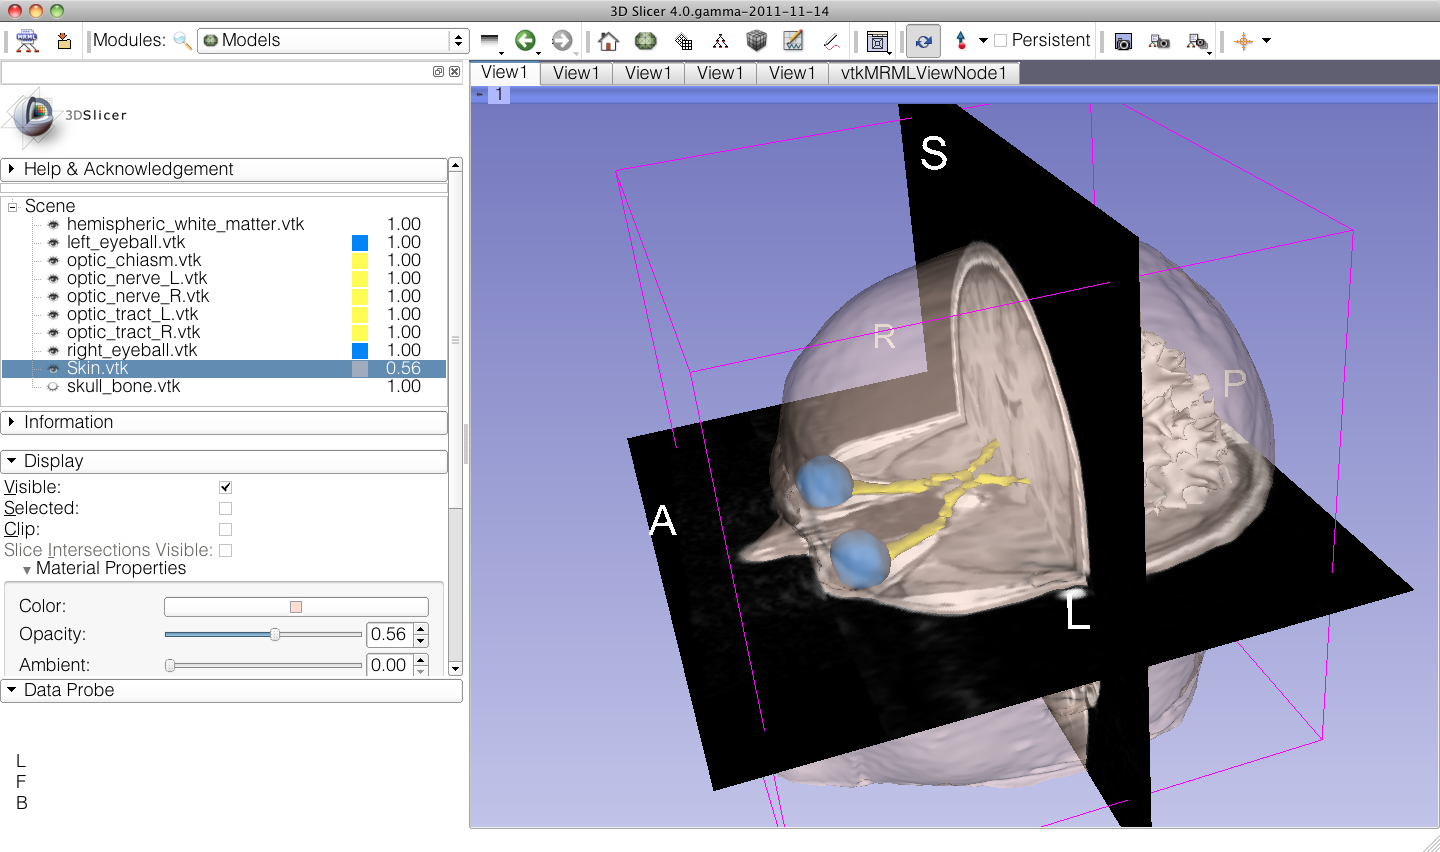Open the Volume Rendering cube icon
This screenshot has width=1440, height=852.
point(756,41)
